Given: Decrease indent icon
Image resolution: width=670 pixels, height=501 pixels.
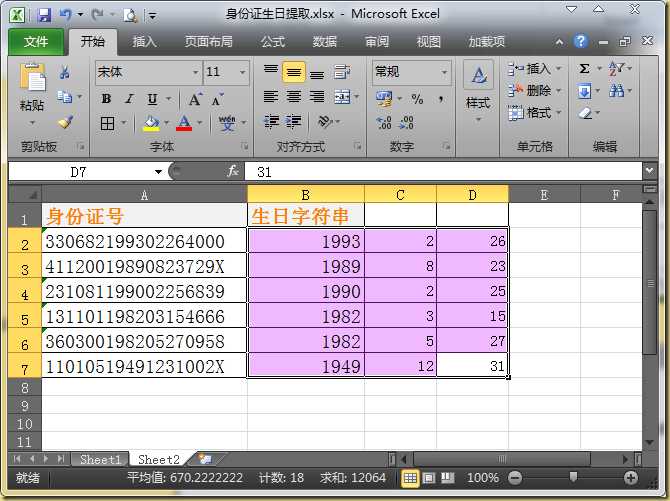Looking at the screenshot, I should 271,122.
